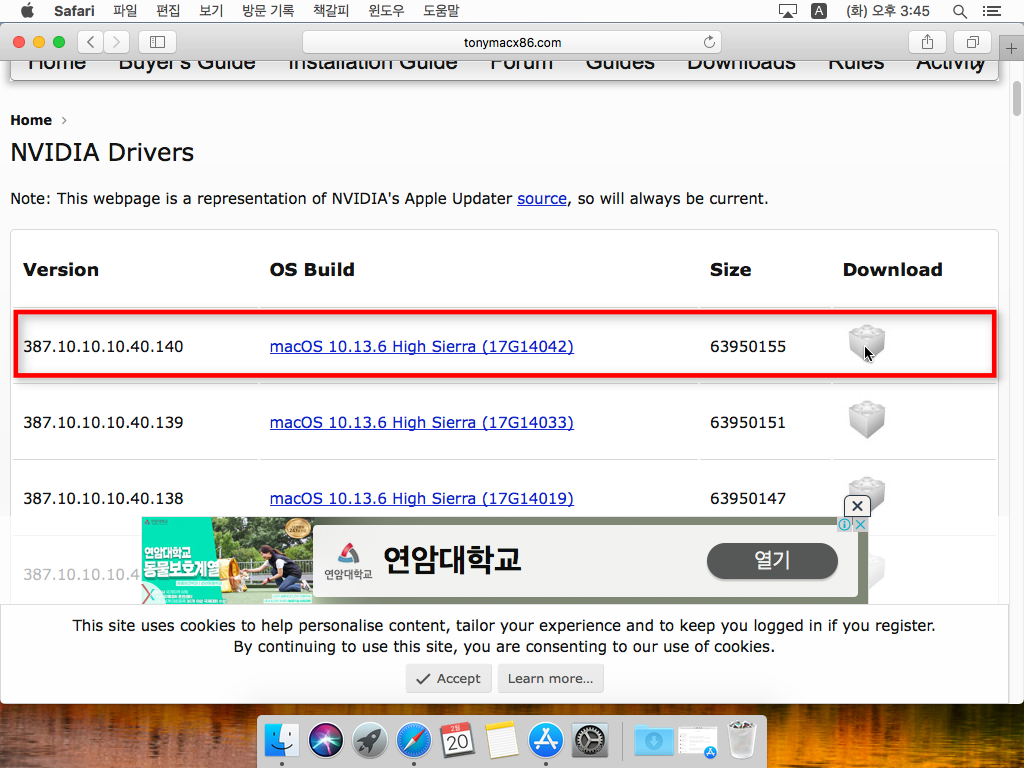The height and width of the screenshot is (768, 1024).
Task: Download driver 387.10.10.10.40.140 brick icon
Action: click(x=867, y=342)
